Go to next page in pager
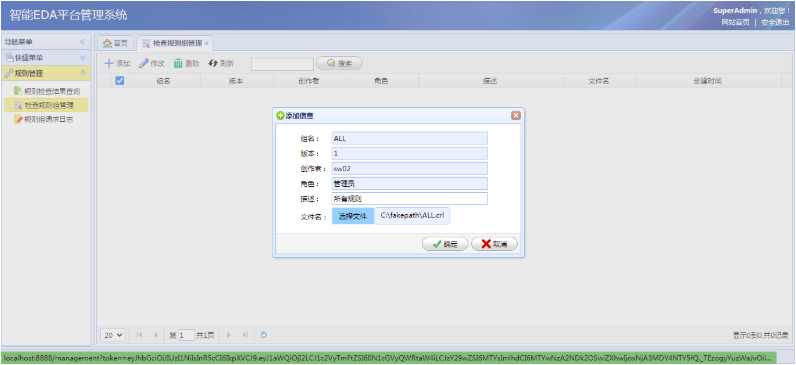 coord(229,335)
